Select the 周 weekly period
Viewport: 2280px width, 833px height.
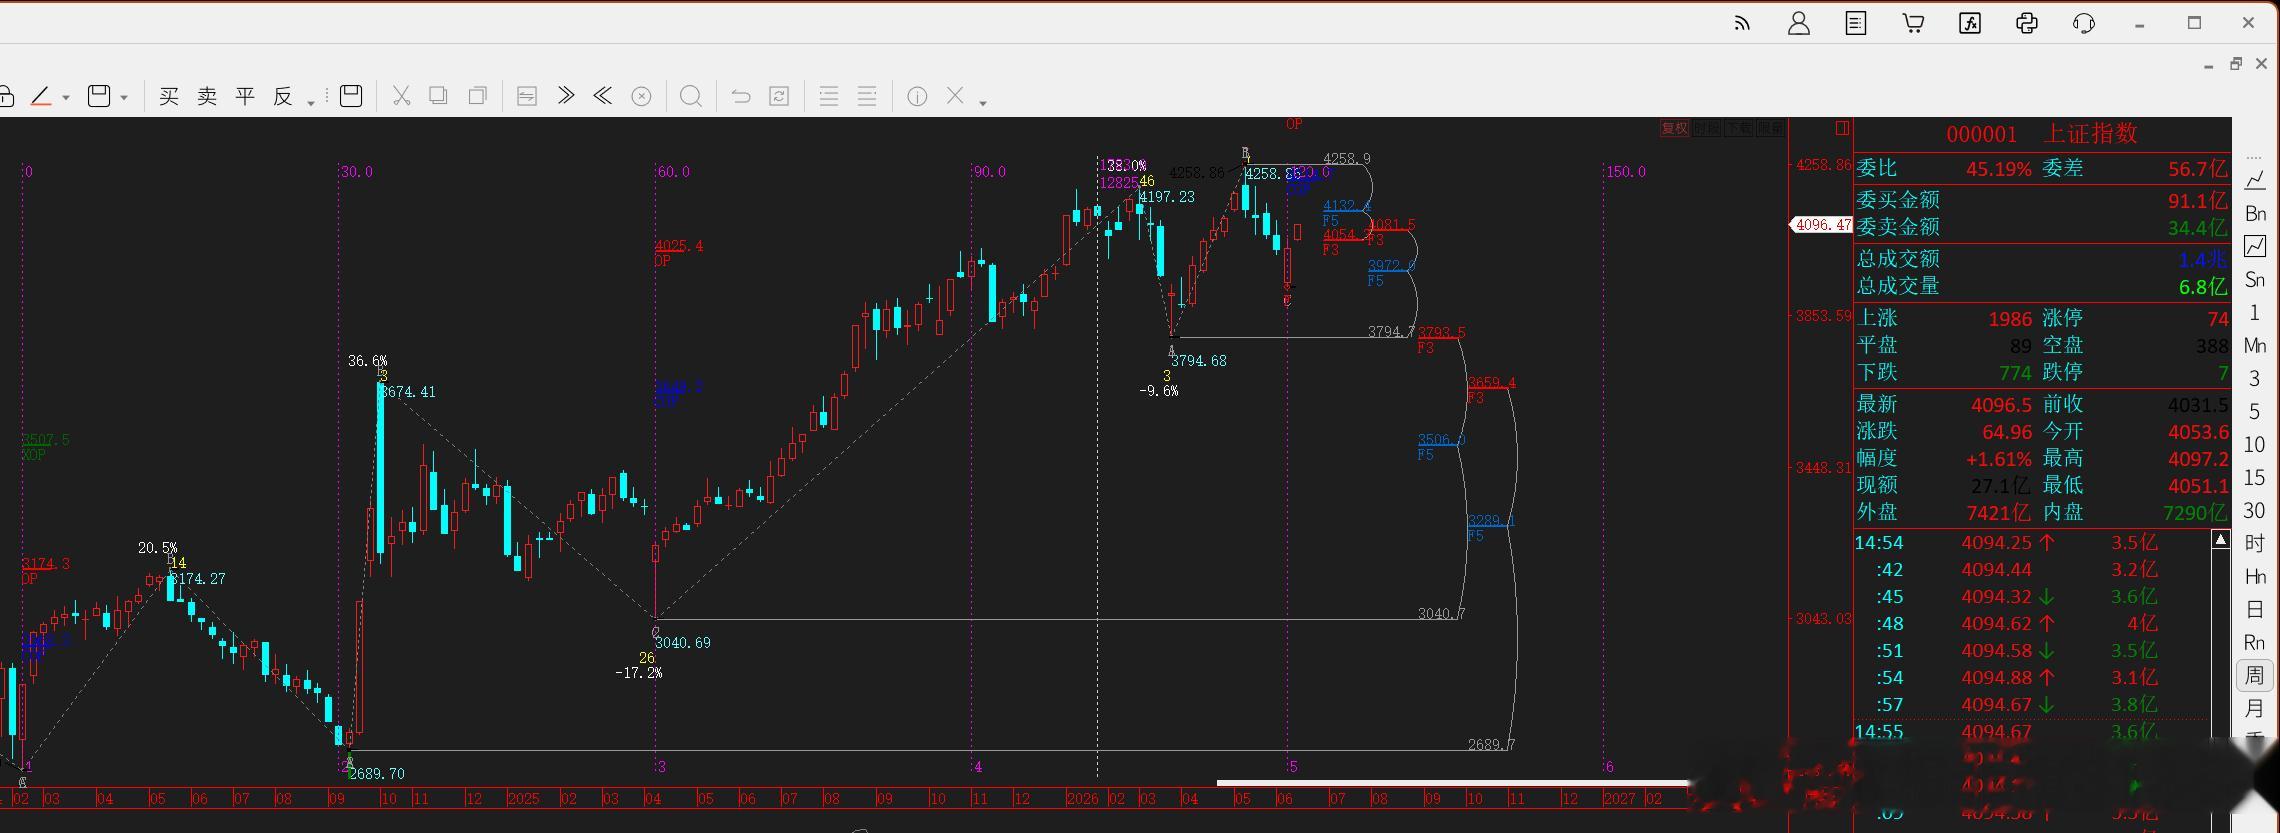pos(2254,675)
